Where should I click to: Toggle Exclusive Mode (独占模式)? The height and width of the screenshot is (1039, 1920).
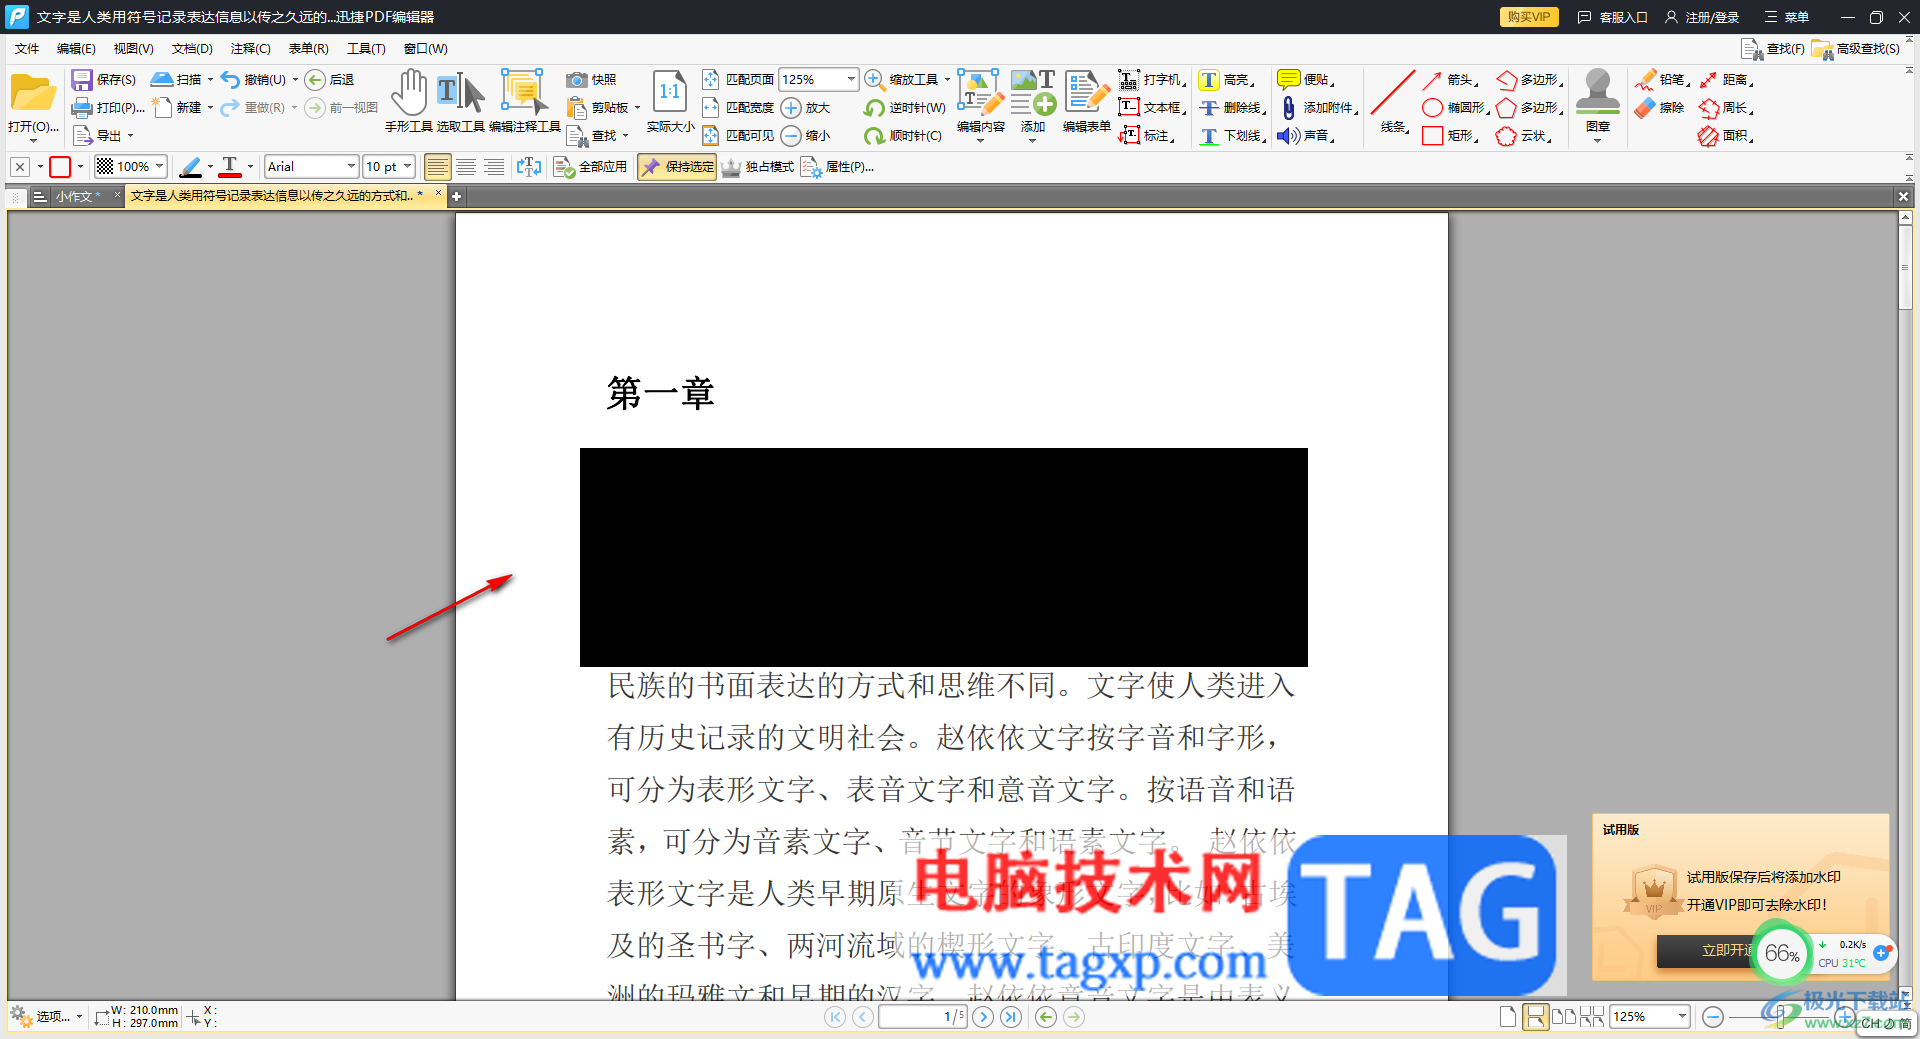757,167
